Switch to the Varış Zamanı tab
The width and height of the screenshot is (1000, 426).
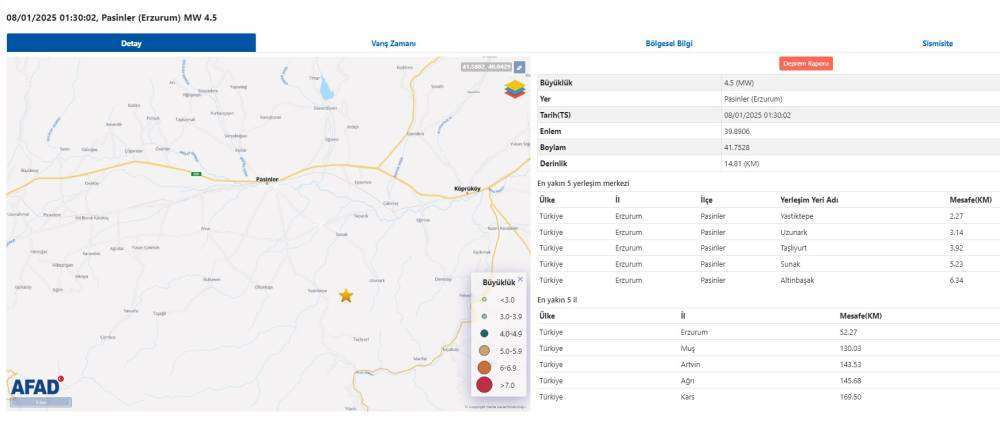point(394,44)
